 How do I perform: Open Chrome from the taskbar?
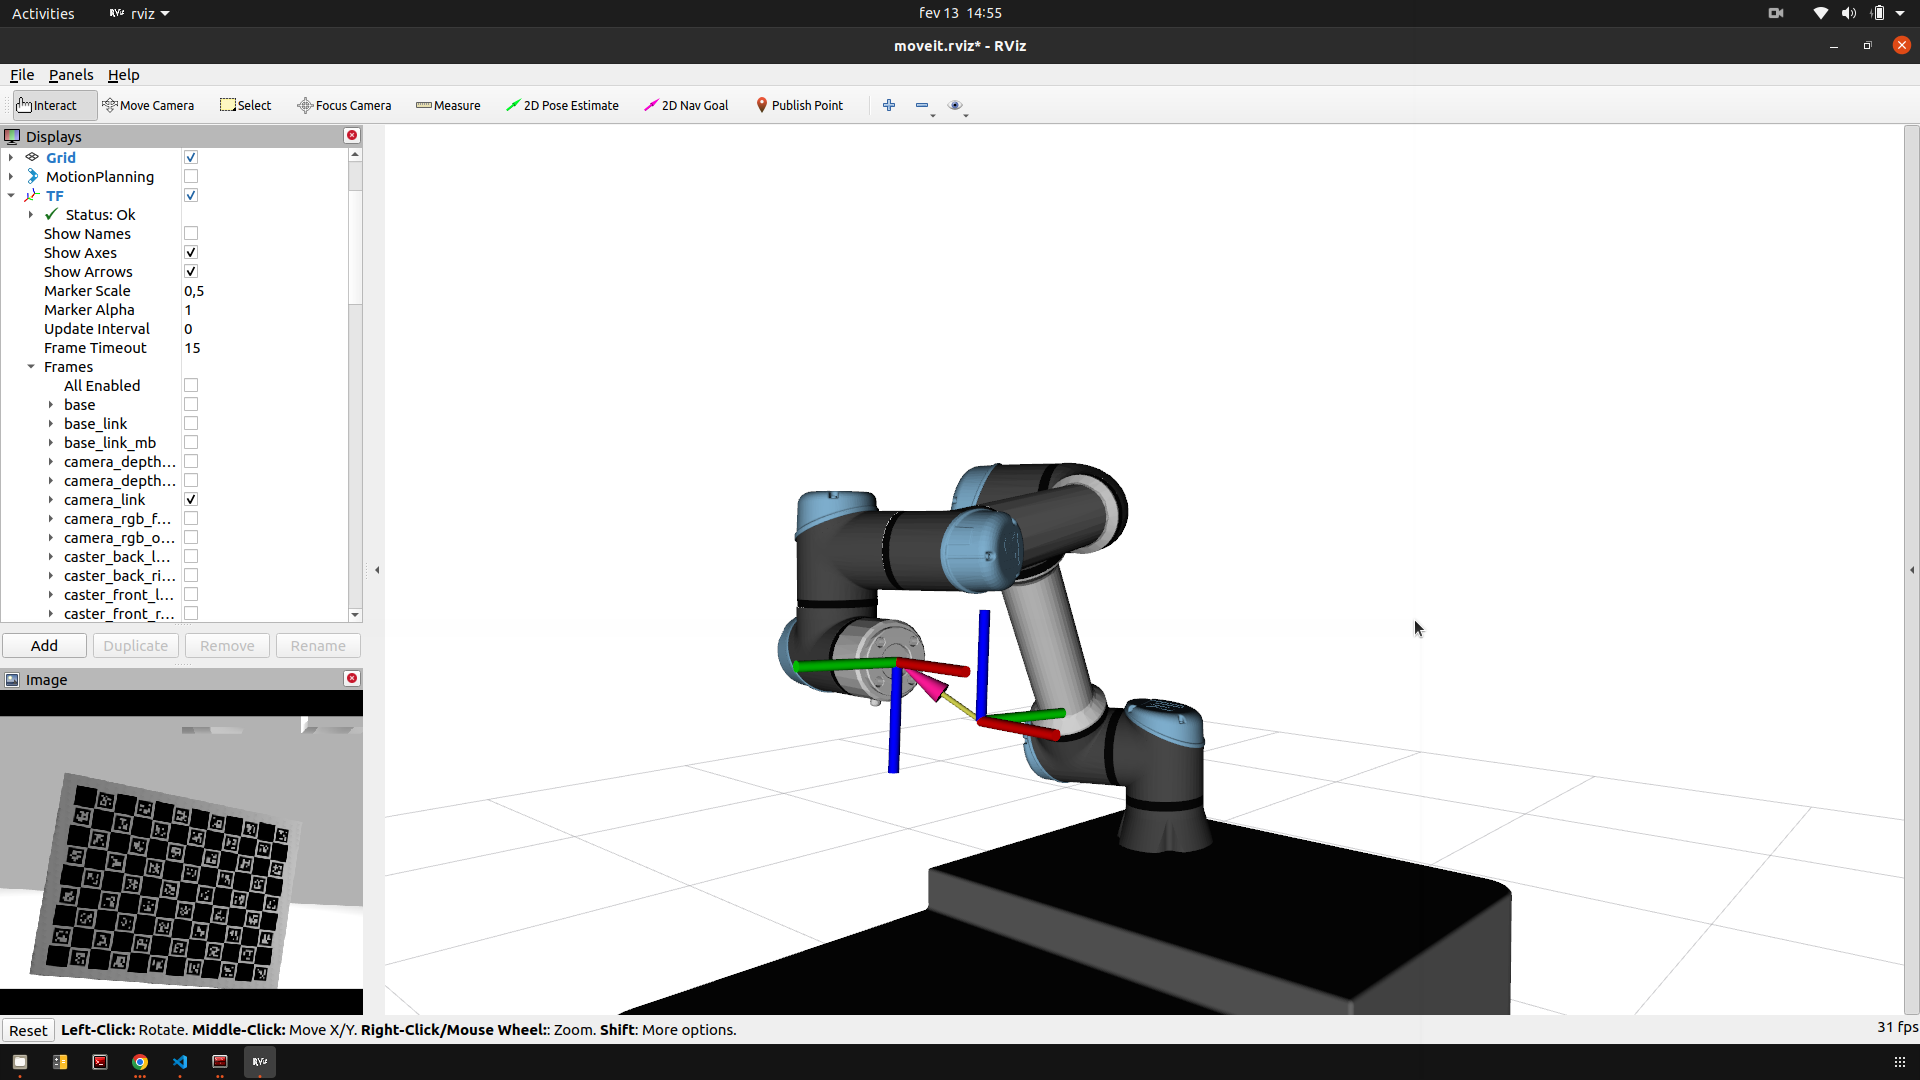(x=140, y=1062)
